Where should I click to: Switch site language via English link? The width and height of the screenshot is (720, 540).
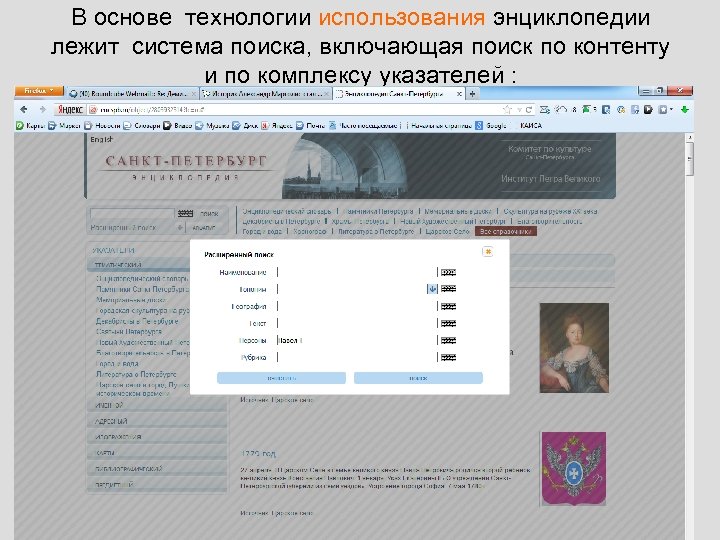(101, 139)
